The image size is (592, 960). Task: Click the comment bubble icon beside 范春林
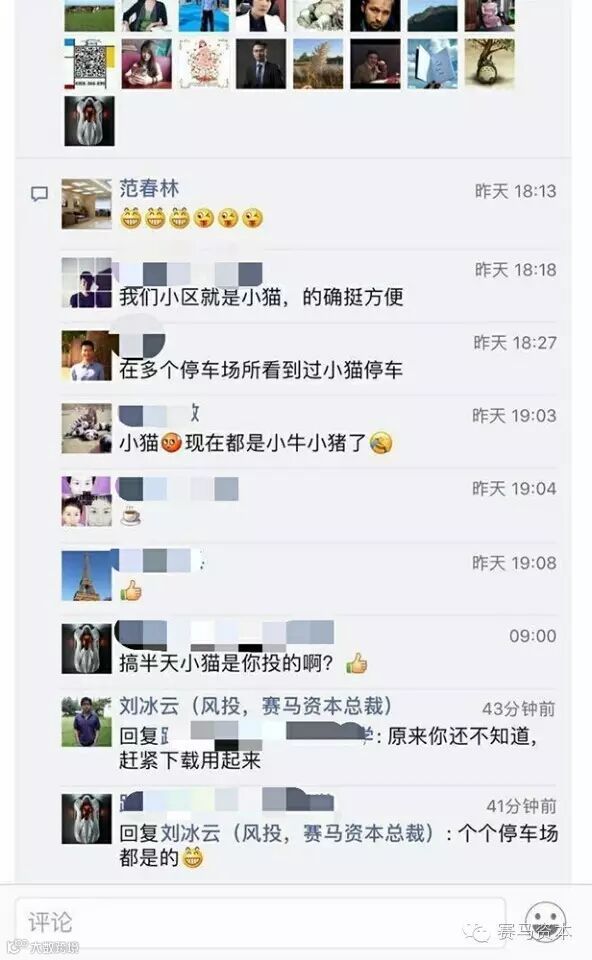click(39, 194)
